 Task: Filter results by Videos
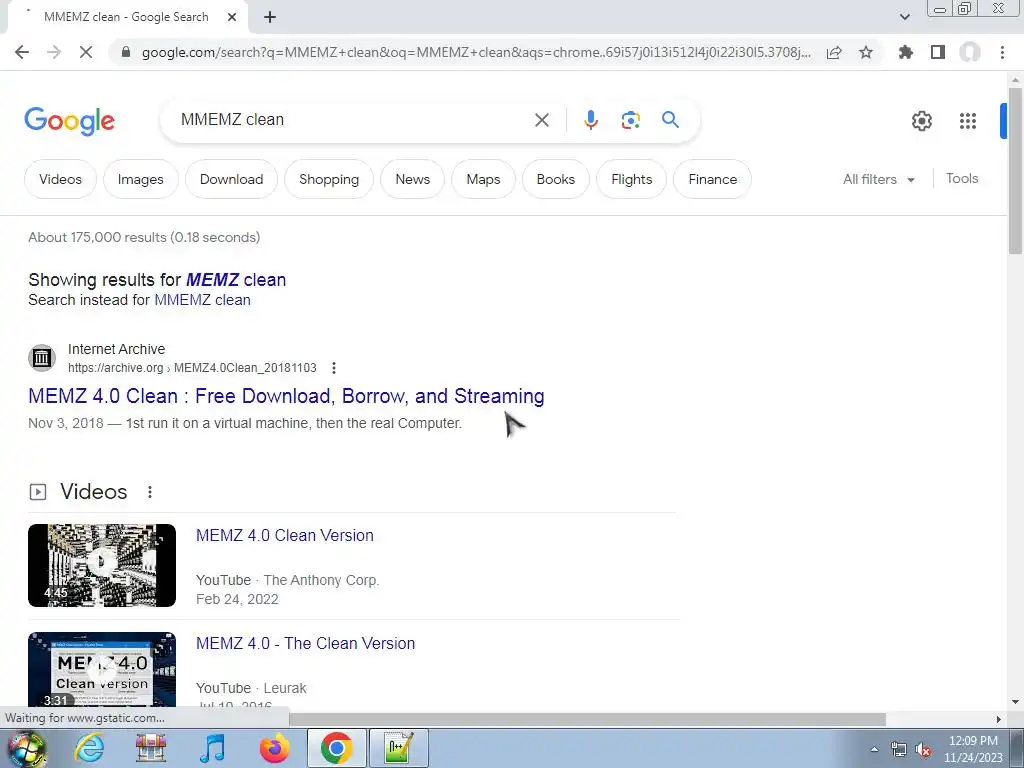point(60,179)
